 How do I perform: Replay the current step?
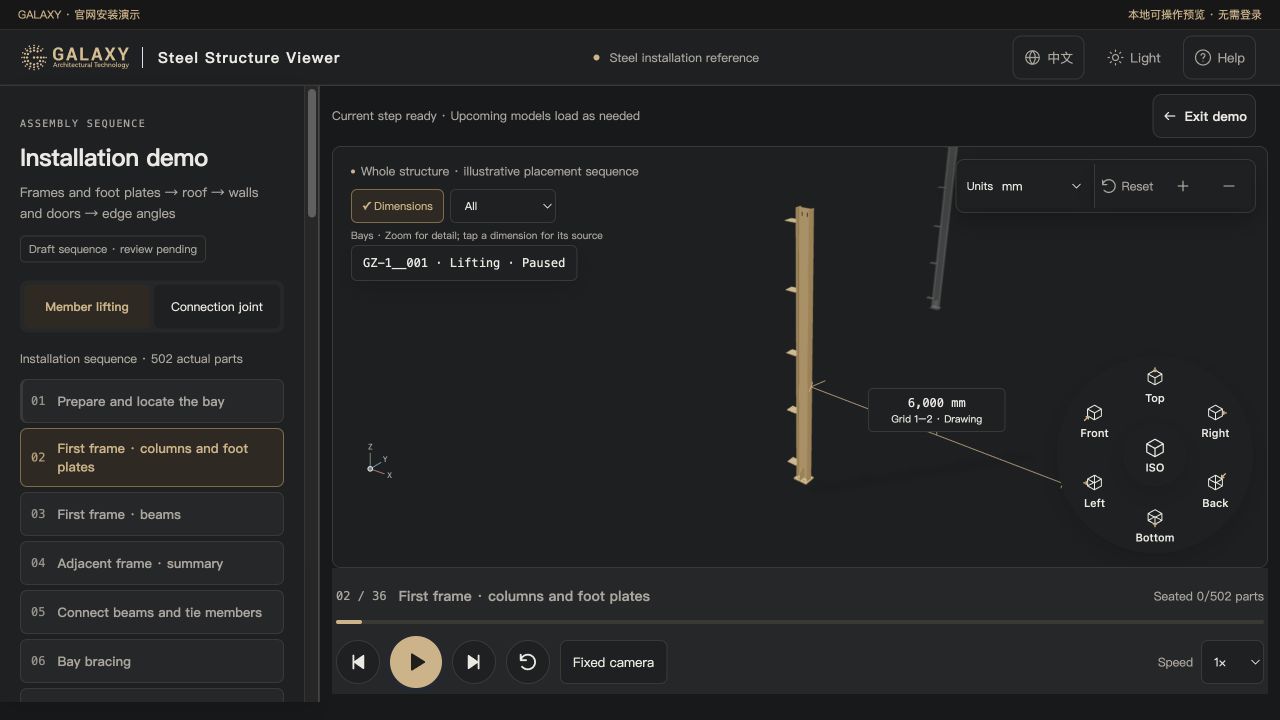(x=528, y=662)
